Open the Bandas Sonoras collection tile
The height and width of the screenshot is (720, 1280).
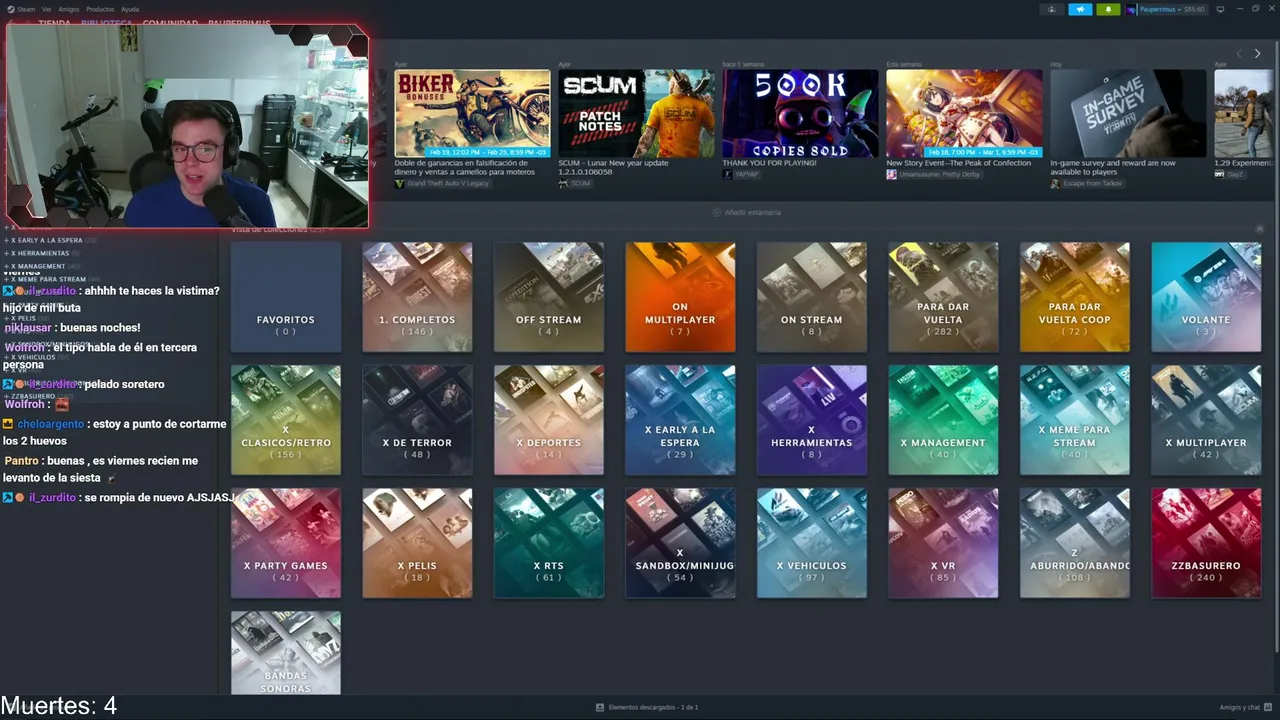(286, 653)
